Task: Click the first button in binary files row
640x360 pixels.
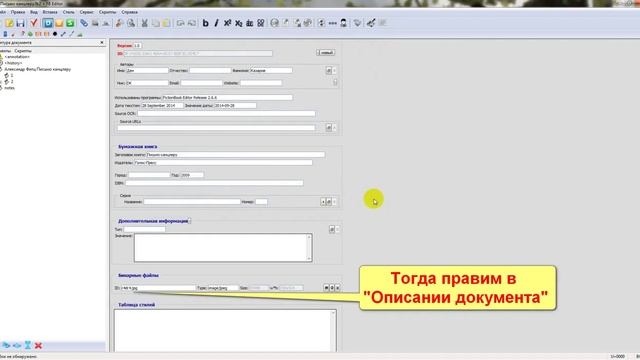Action: 326,288
